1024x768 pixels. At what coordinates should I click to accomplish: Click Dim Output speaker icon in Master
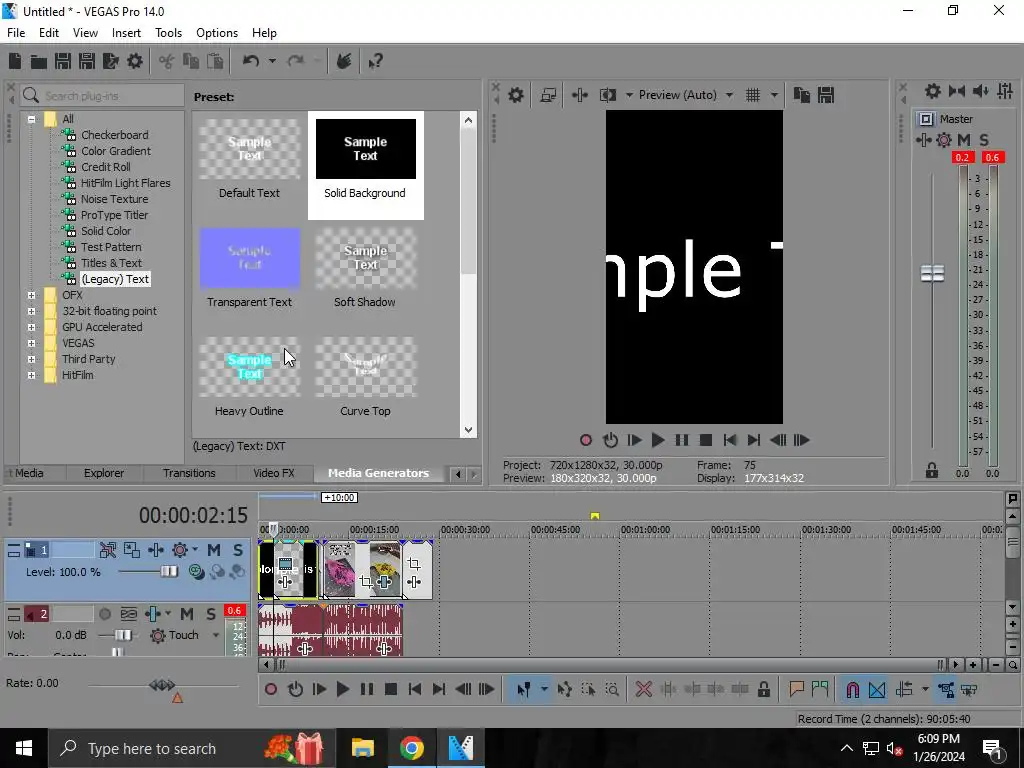pos(980,91)
